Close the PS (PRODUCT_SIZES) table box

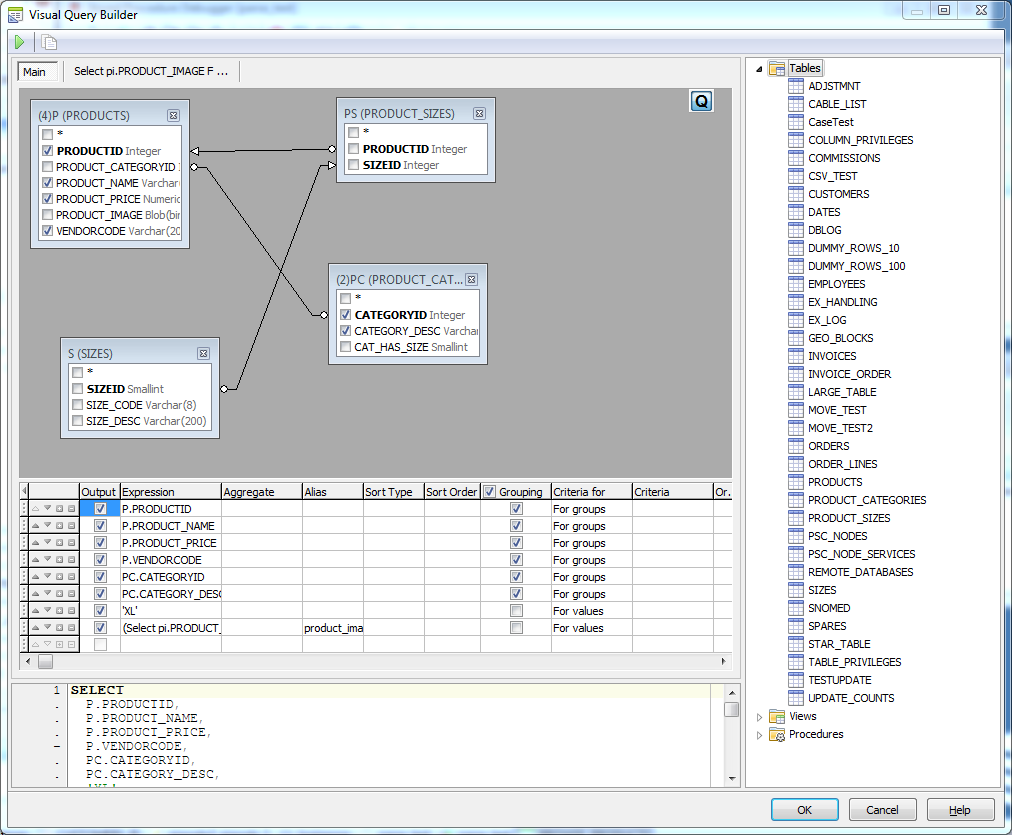tap(479, 114)
